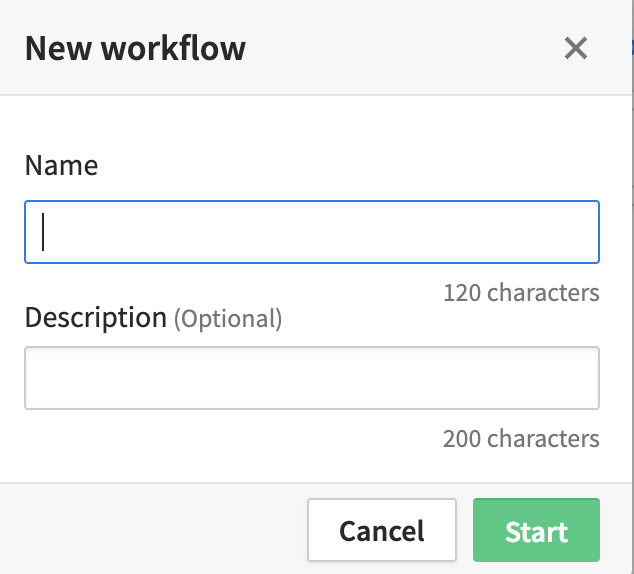Close the New workflow dialog
Viewport: 634px width, 574px height.
pos(575,49)
